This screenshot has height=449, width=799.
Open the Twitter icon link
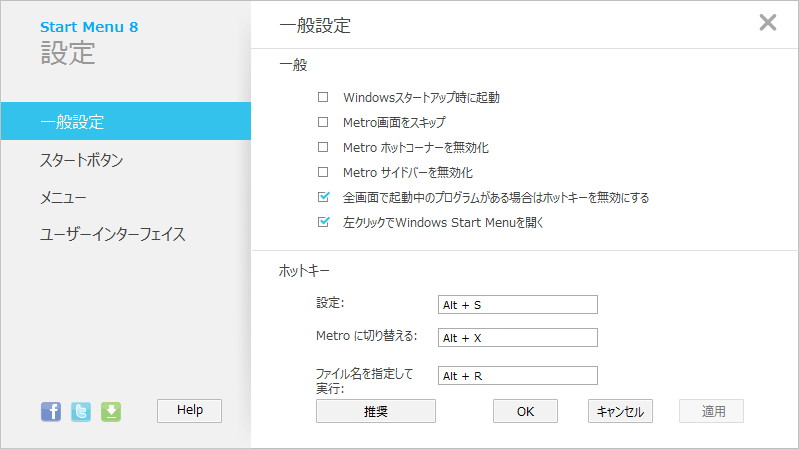[81, 411]
